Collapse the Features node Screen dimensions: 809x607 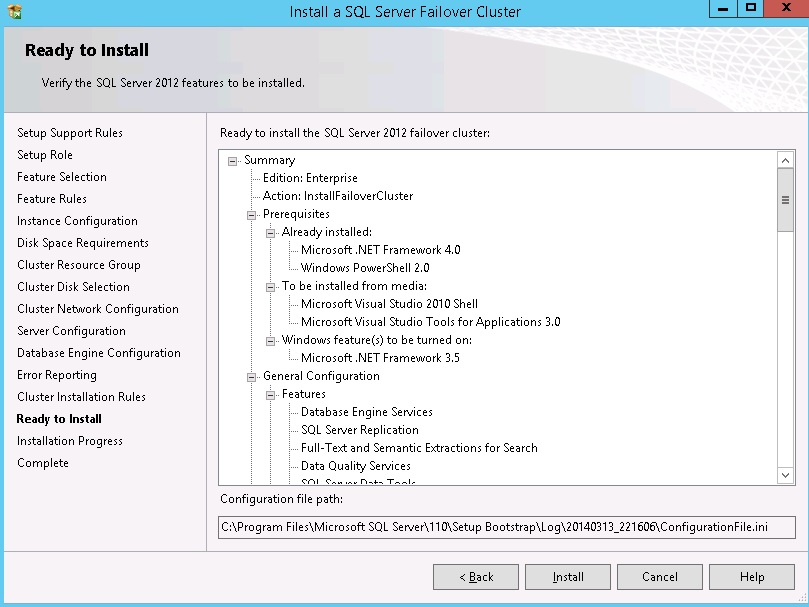pyautogui.click(x=270, y=395)
